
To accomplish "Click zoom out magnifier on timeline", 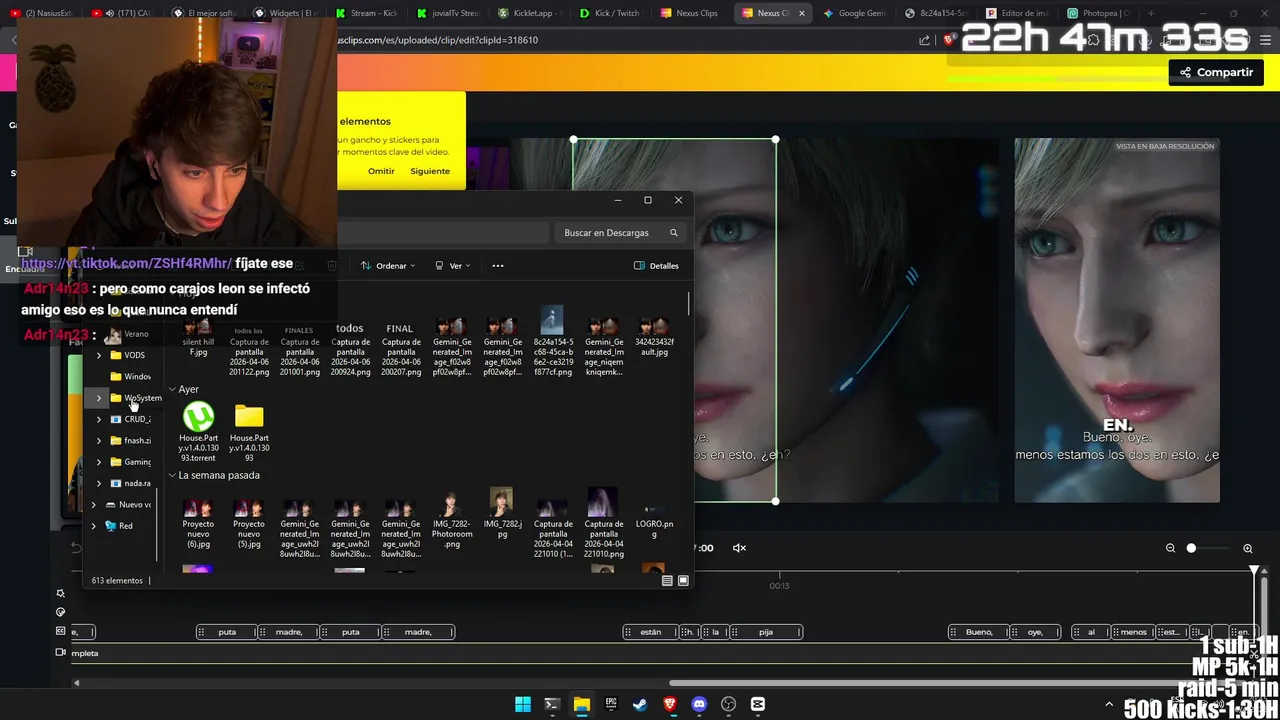I will pos(1170,548).
